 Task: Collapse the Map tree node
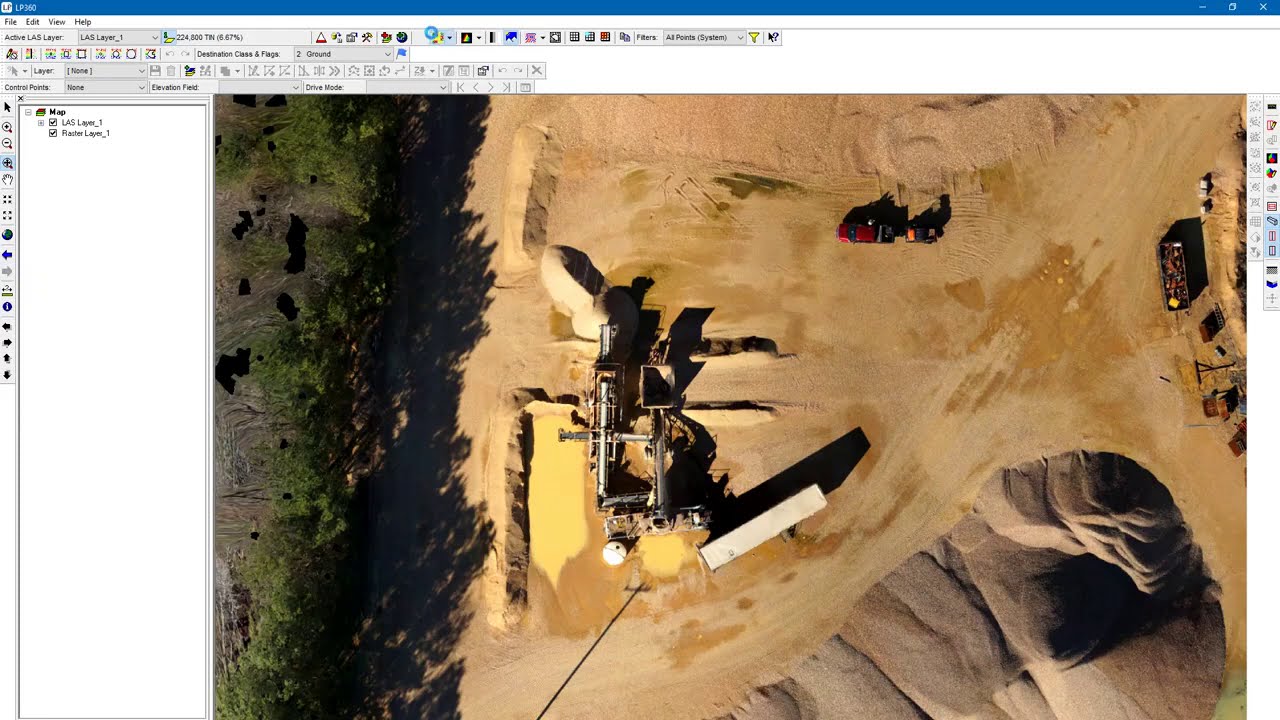click(29, 112)
